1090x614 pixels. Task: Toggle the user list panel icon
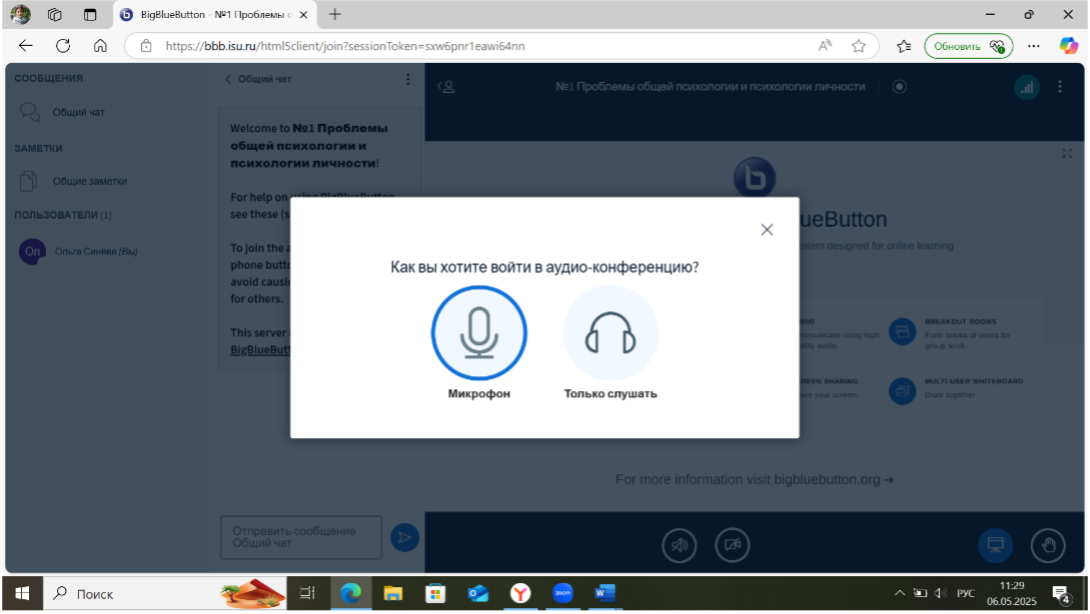(x=446, y=87)
